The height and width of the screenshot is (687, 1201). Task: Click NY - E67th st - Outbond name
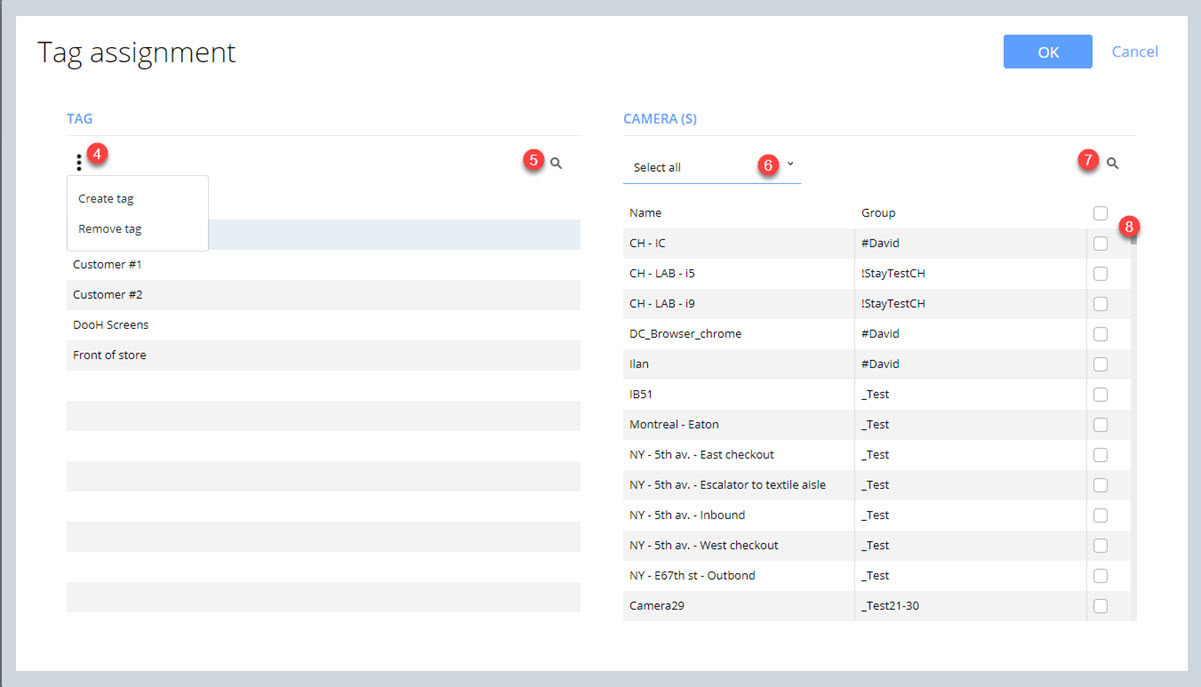(x=692, y=576)
